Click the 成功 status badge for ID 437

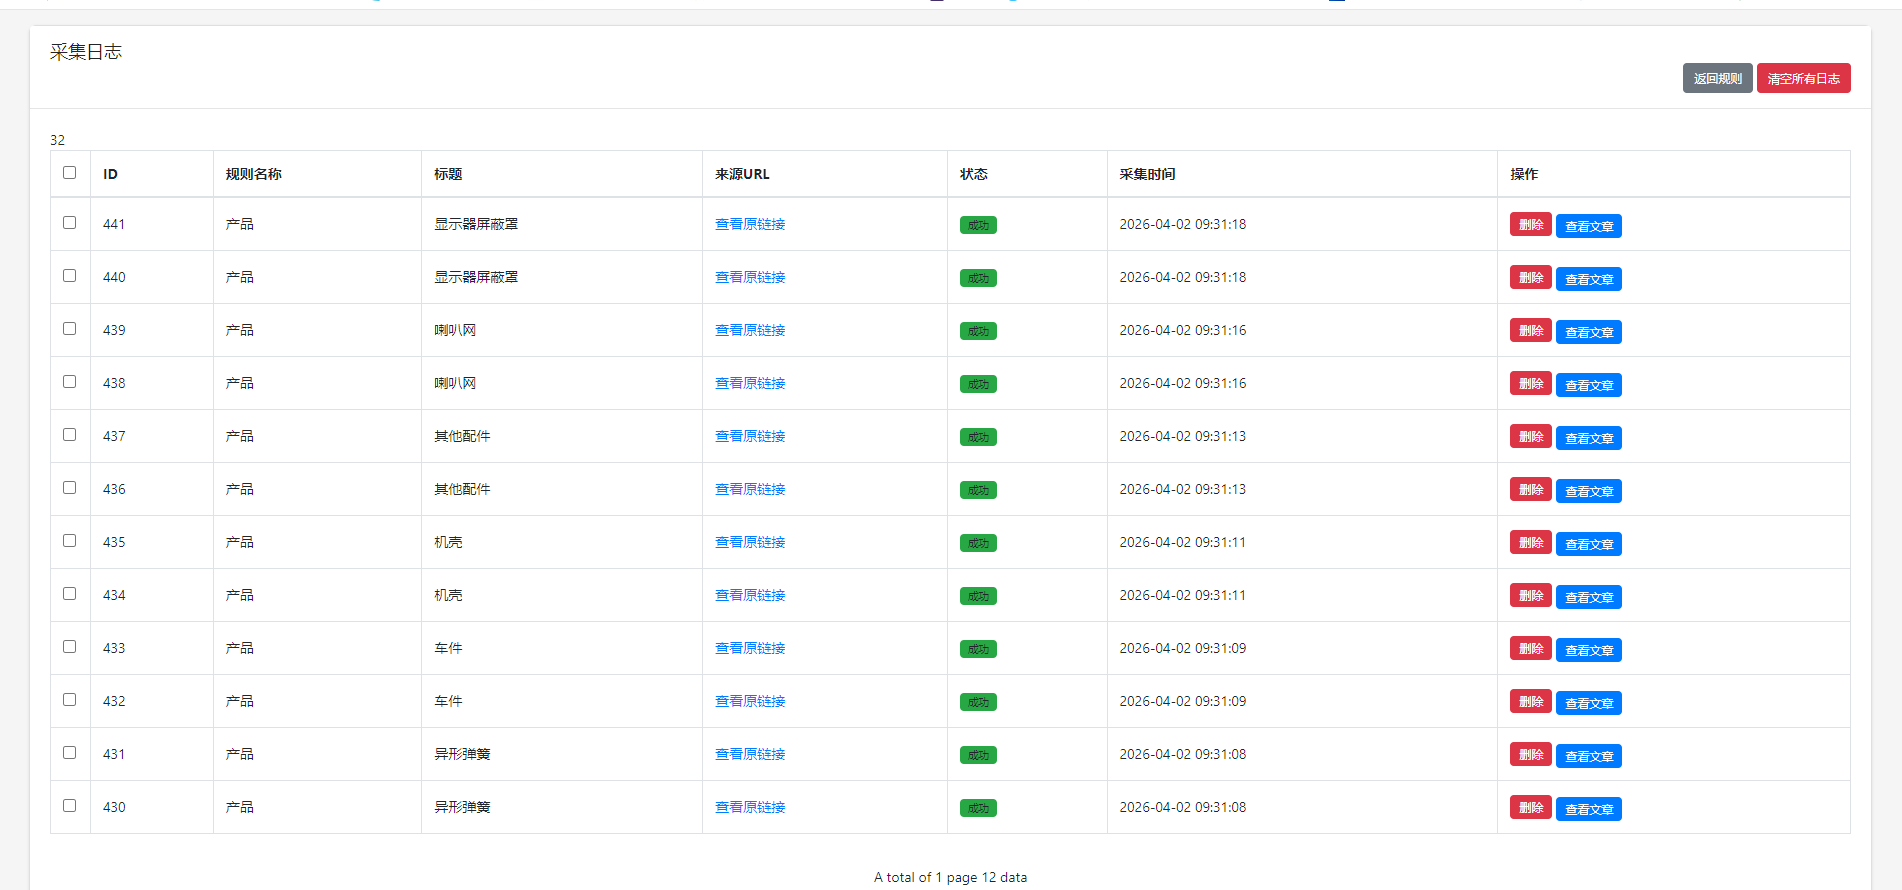[x=977, y=437]
